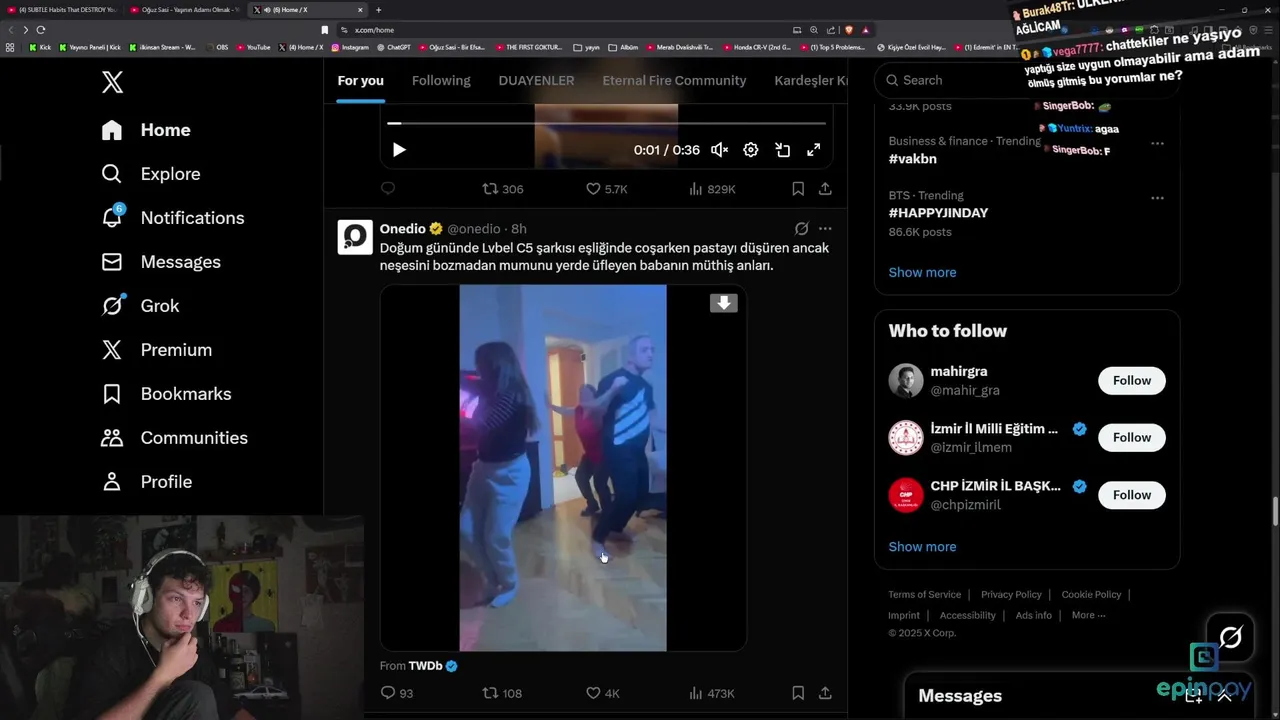Viewport: 1280px width, 720px height.
Task: Repost the post with 306 reposts
Action: tap(503, 189)
